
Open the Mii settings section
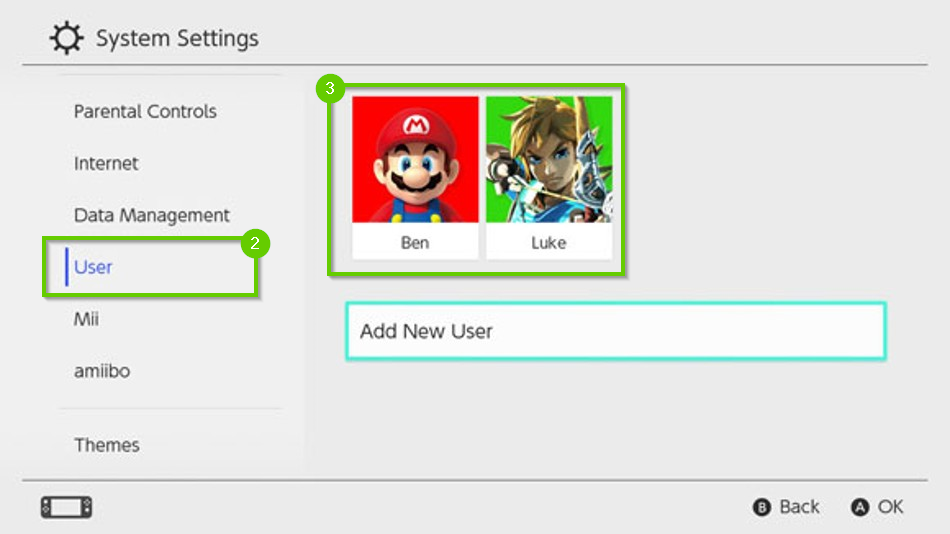tap(86, 319)
